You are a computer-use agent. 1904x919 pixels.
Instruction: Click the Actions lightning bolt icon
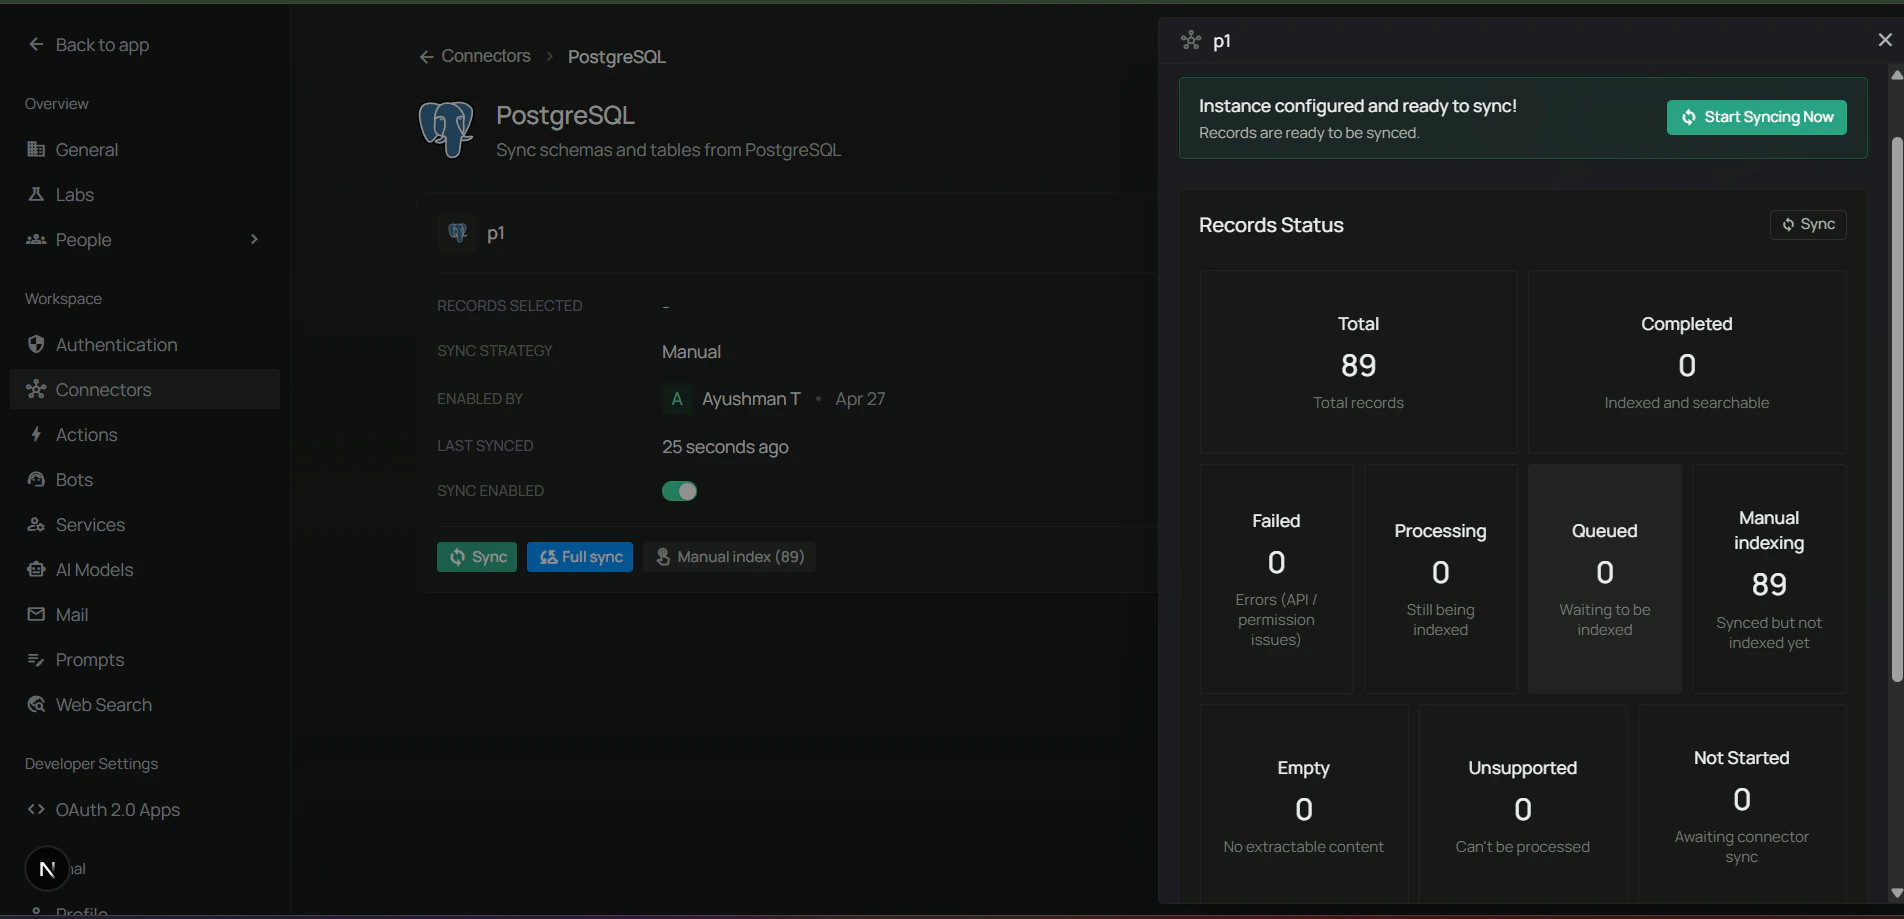pyautogui.click(x=36, y=434)
